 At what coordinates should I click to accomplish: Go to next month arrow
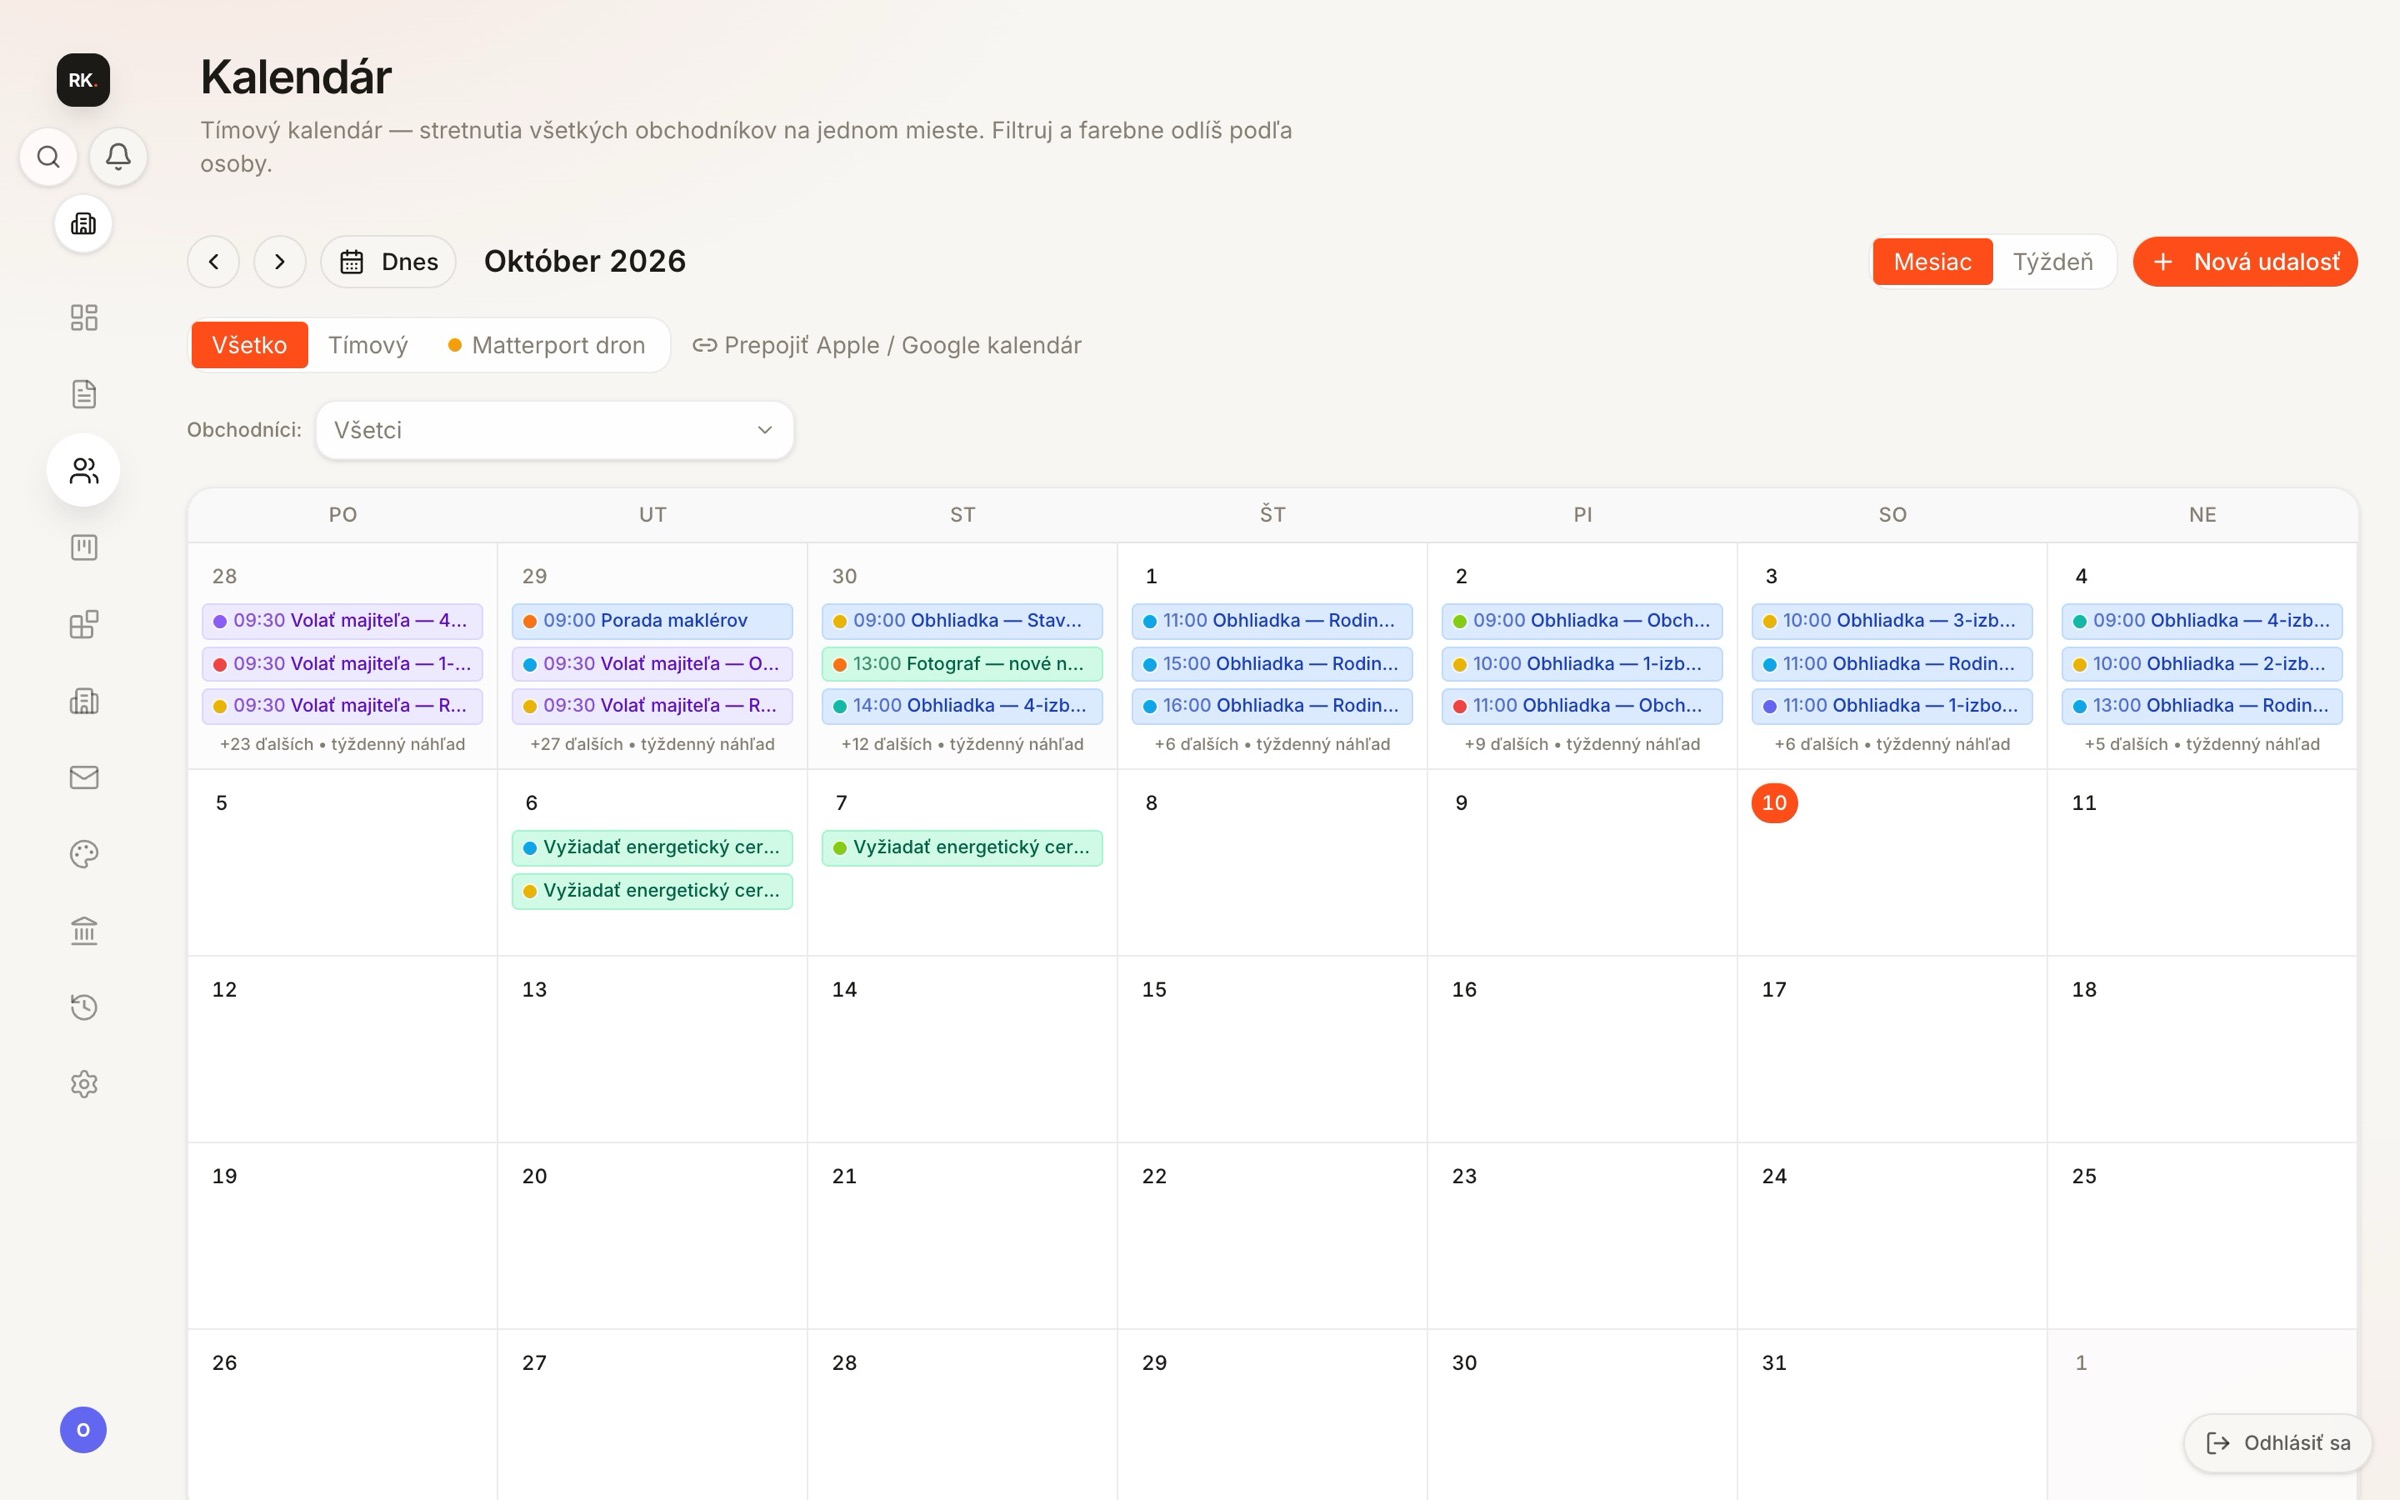[x=280, y=262]
